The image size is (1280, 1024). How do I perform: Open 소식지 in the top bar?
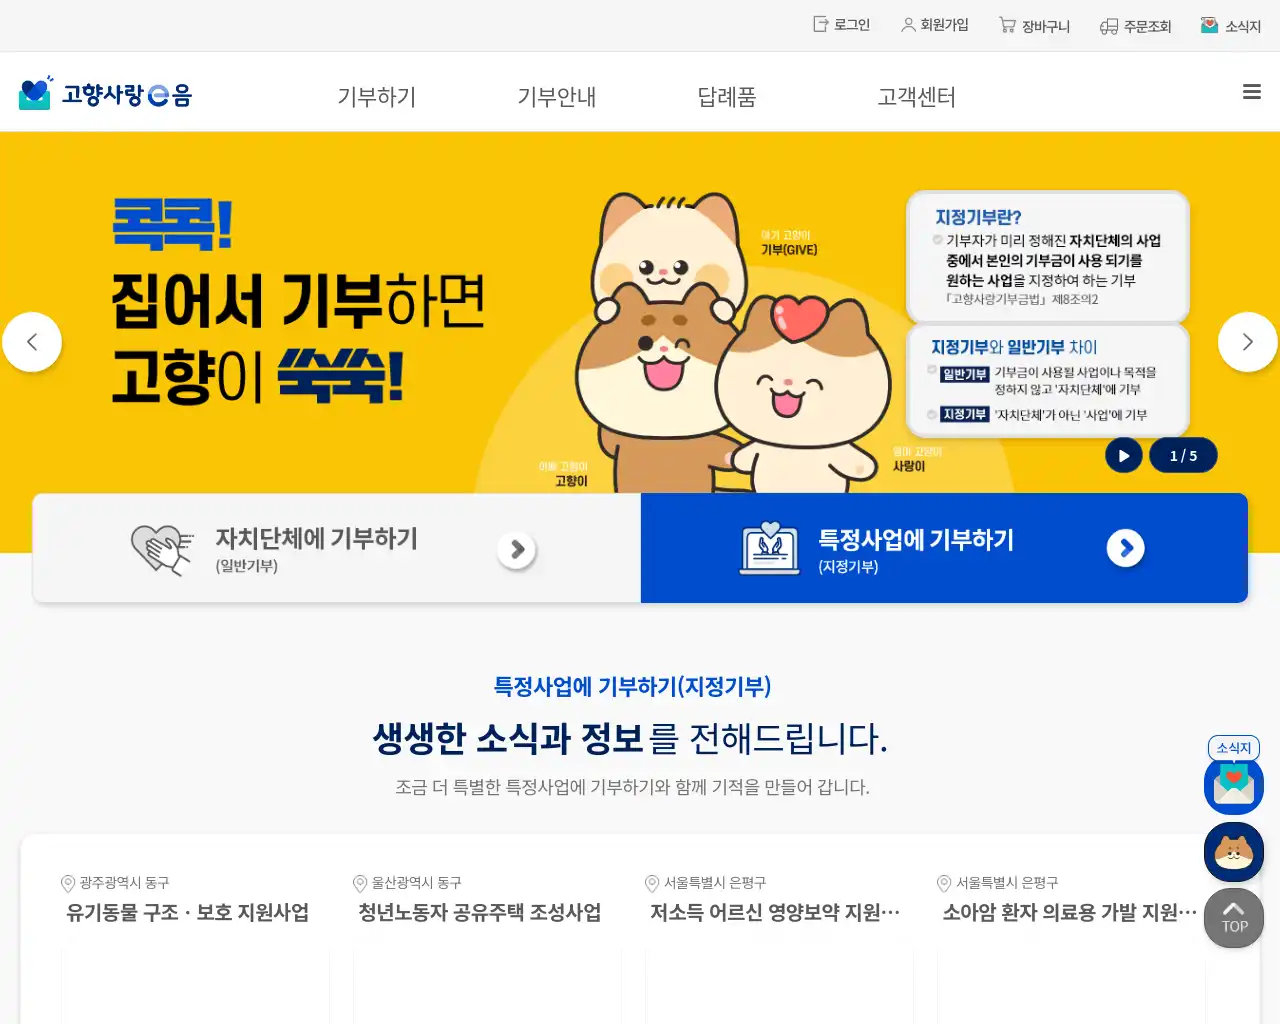tap(1231, 26)
